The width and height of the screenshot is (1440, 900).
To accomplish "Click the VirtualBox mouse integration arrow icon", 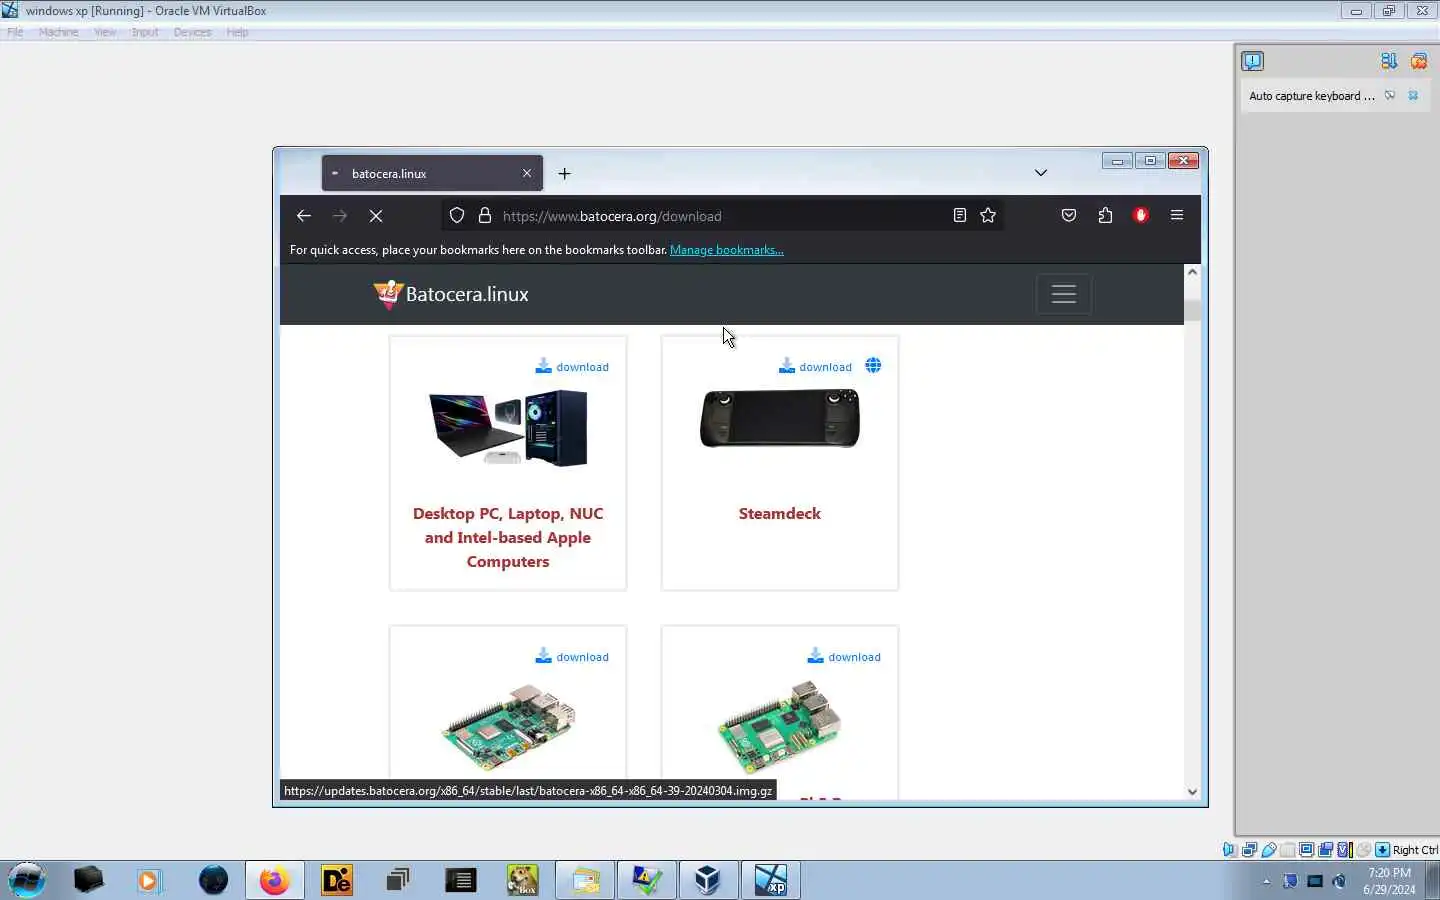I will point(1382,850).
